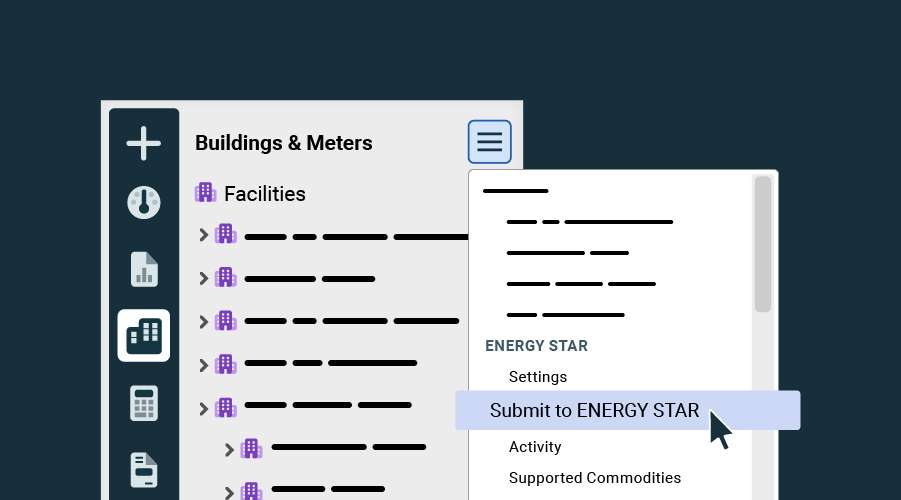
Task: Click the bill document icon in sidebar
Action: [x=144, y=469]
